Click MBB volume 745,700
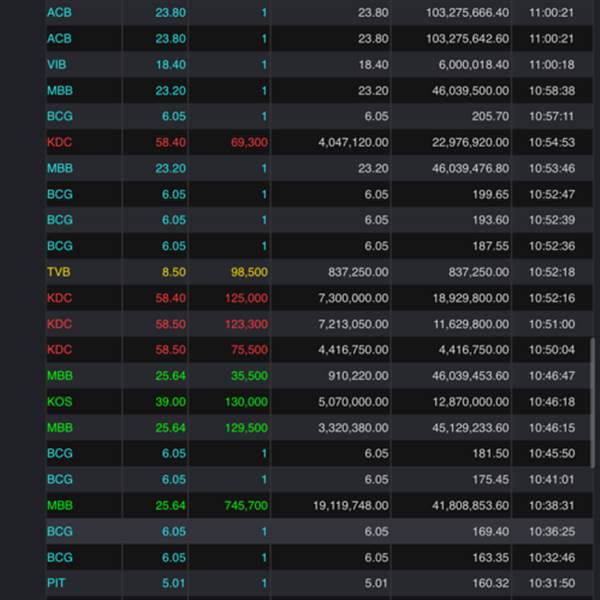The width and height of the screenshot is (600, 600). (246, 505)
